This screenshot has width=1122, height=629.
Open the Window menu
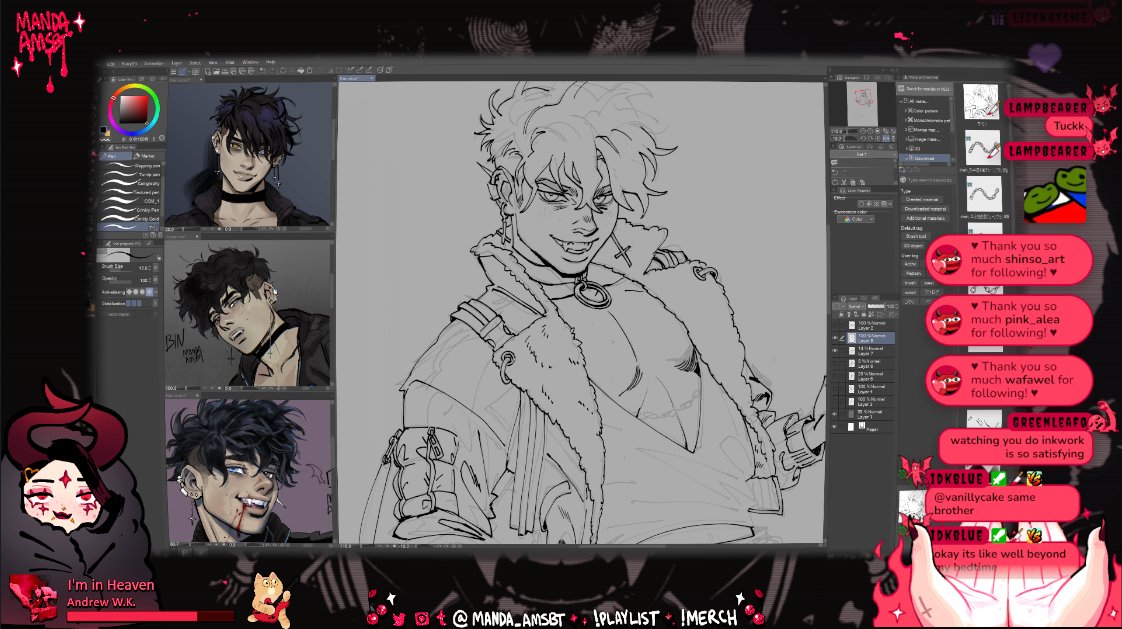tap(250, 62)
